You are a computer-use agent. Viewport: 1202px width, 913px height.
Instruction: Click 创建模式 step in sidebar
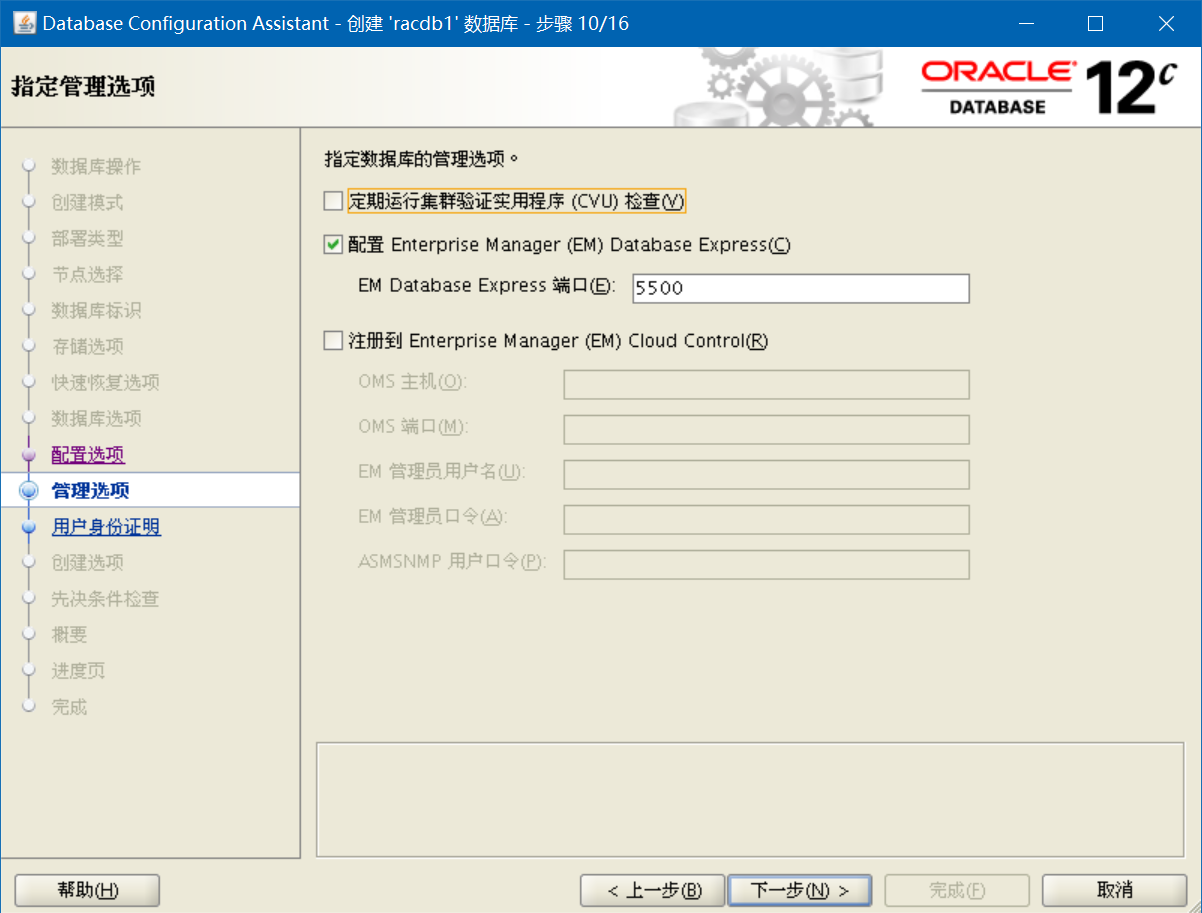click(x=87, y=203)
